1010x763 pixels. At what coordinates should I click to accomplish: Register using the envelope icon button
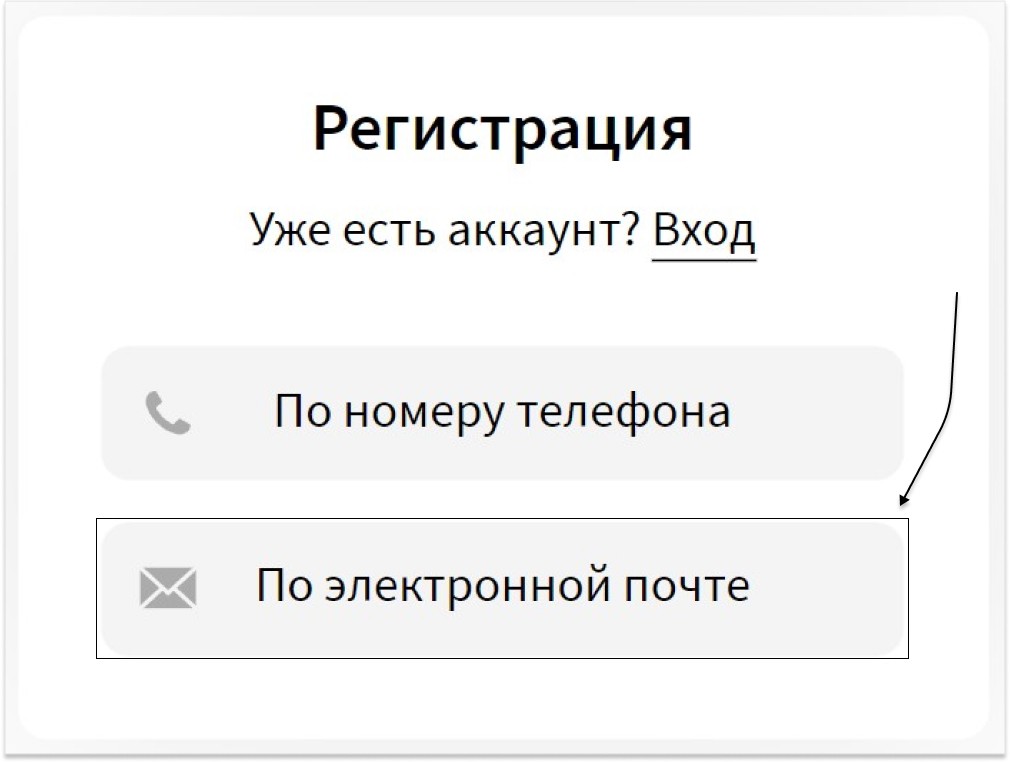[502, 589]
